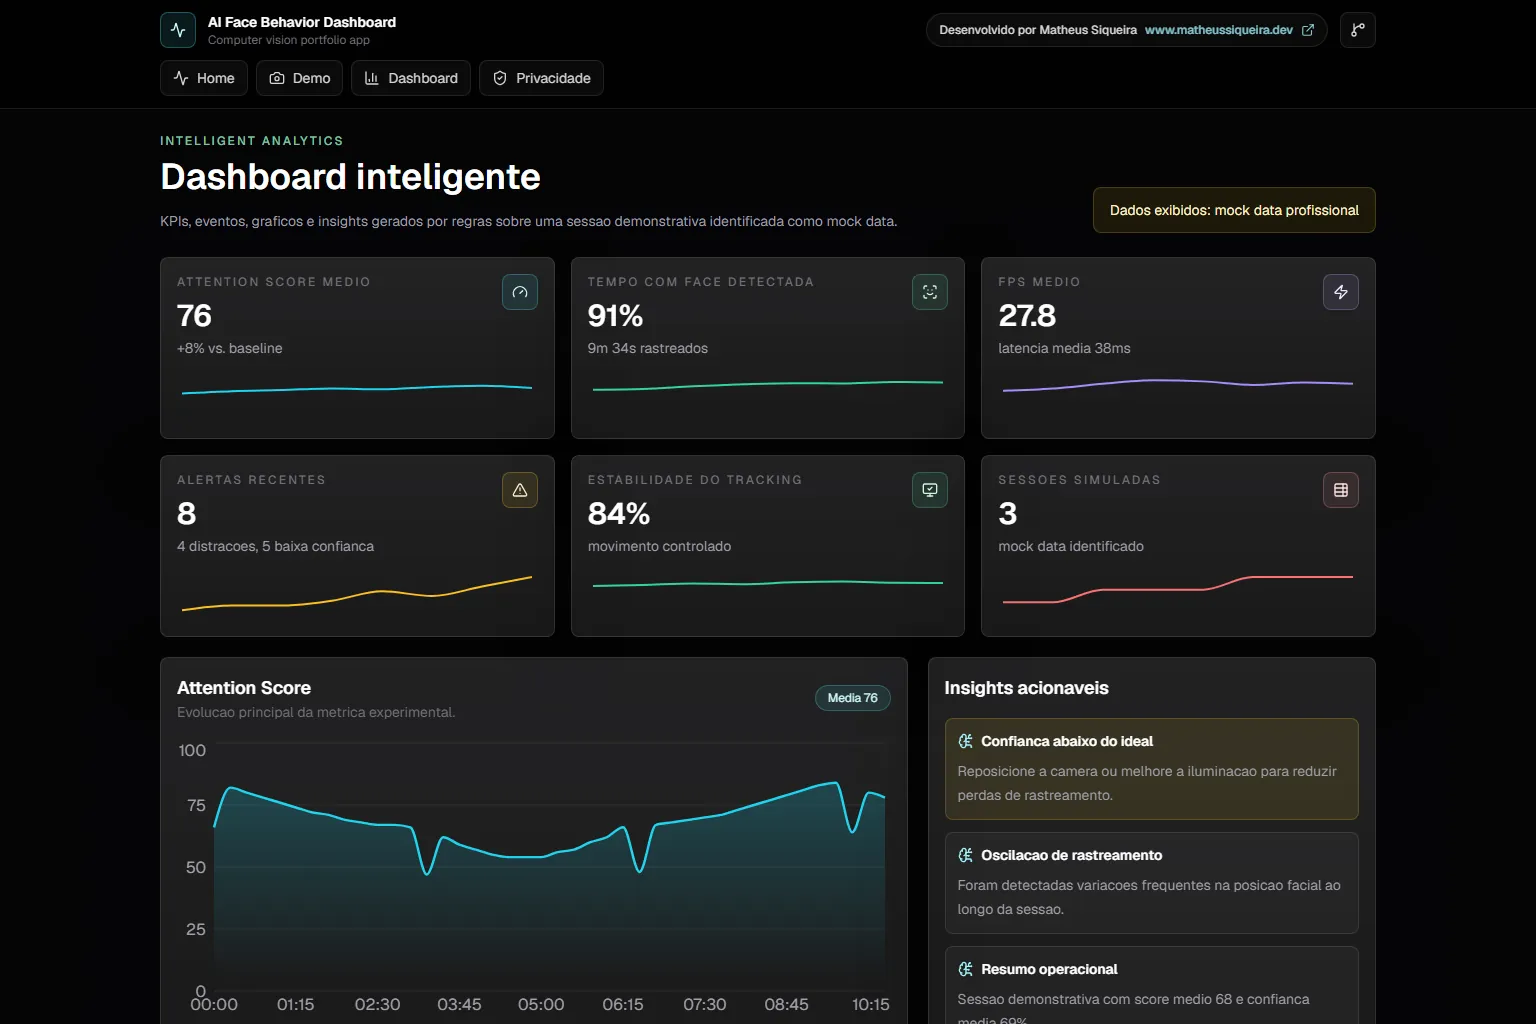
Task: Click the text '9m 34s rastreados'
Action: 648,348
